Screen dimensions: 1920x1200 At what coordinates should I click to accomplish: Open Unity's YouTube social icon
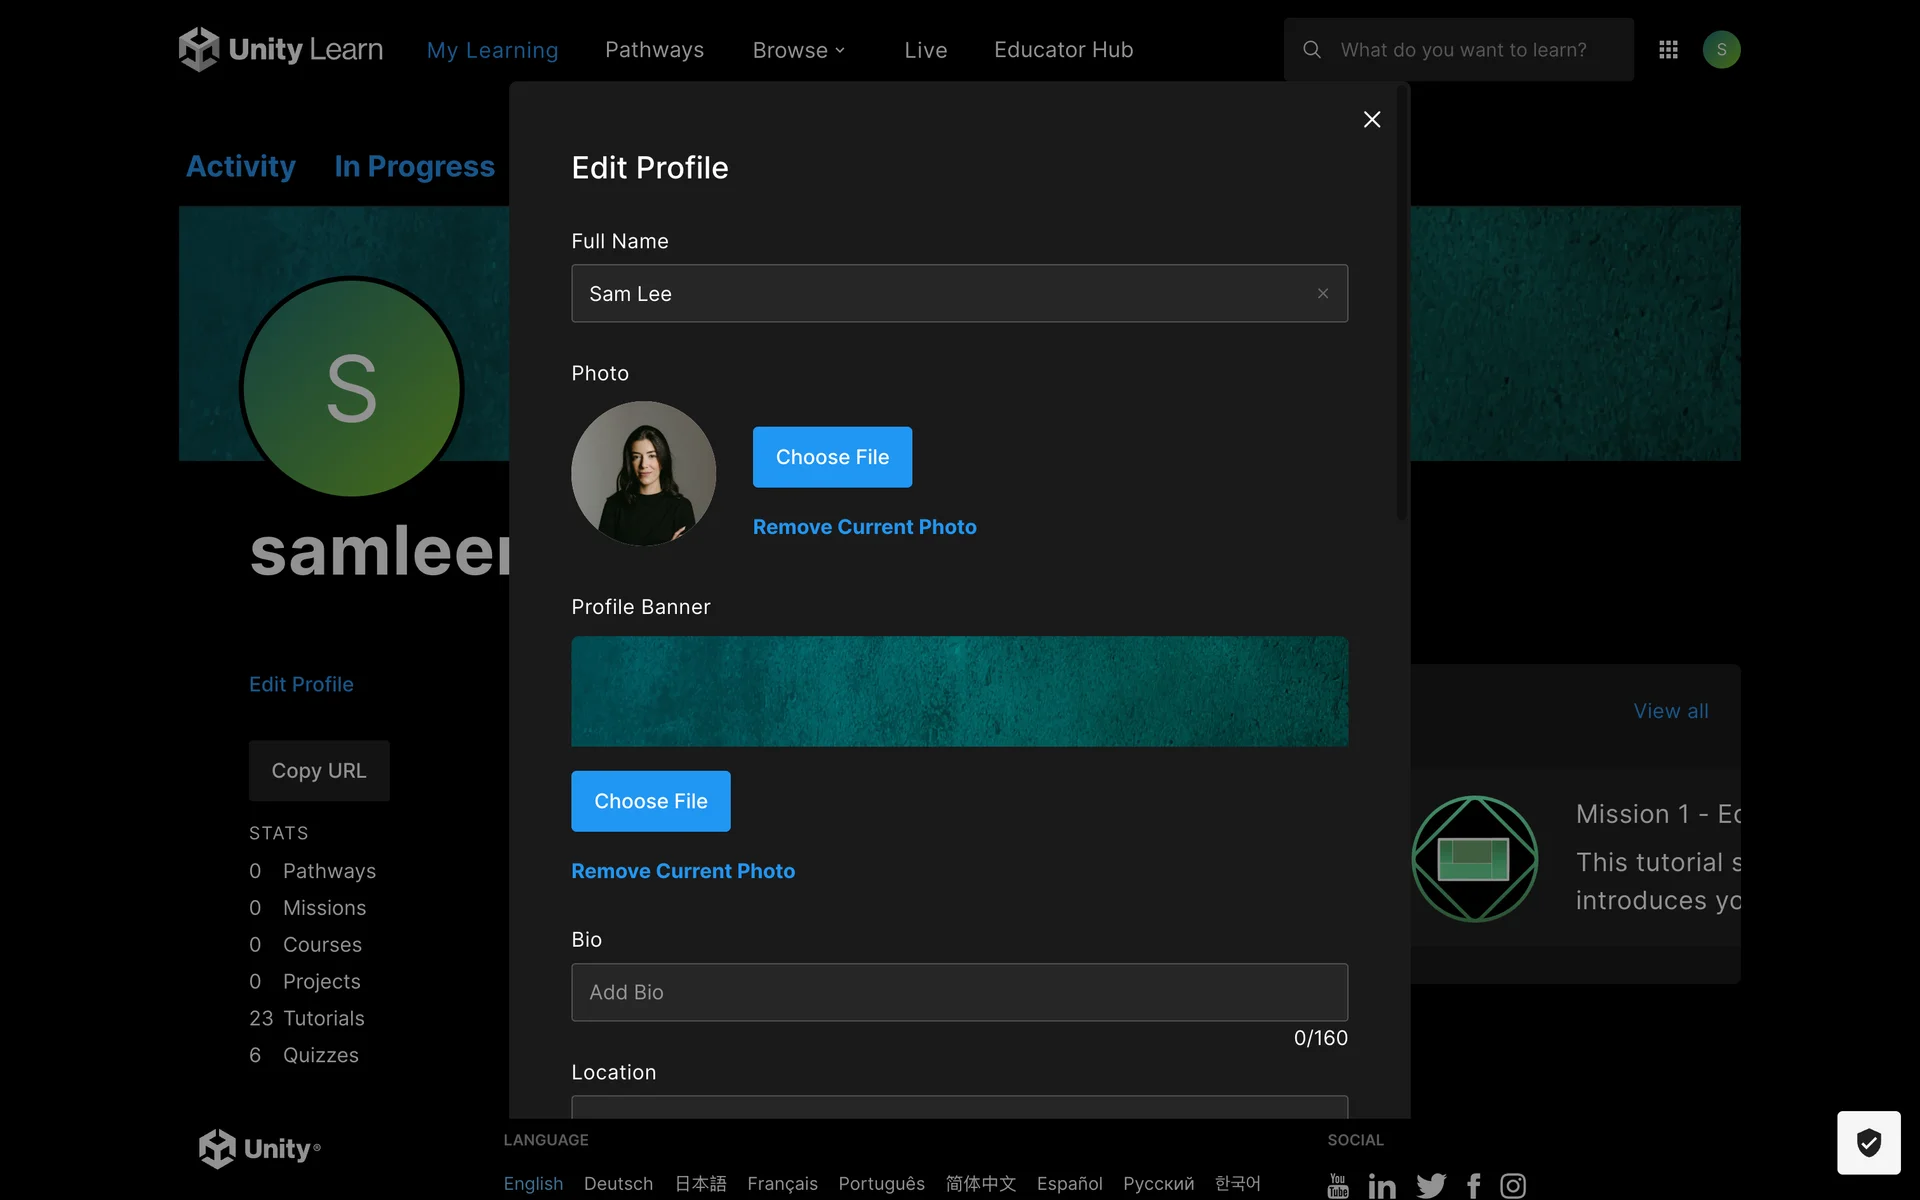tap(1338, 1185)
